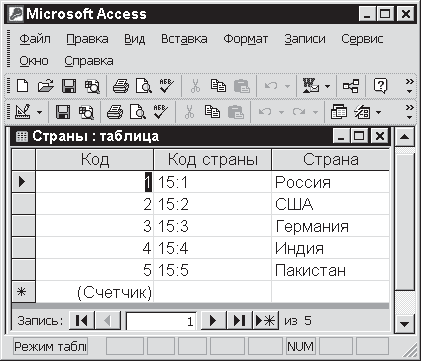Expand the New Object dropdown arrow

[378, 113]
